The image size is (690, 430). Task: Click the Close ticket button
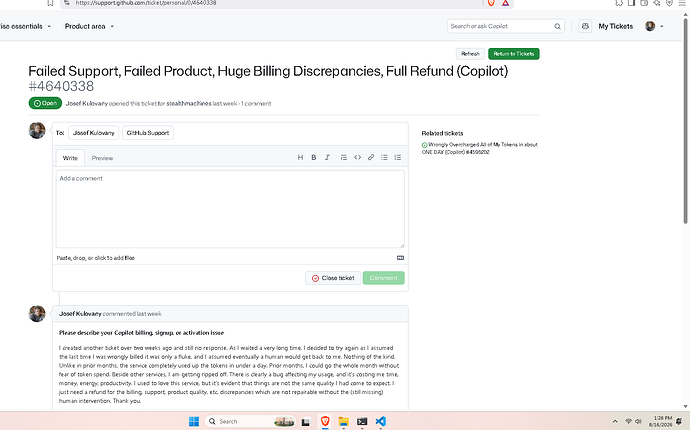click(x=333, y=278)
